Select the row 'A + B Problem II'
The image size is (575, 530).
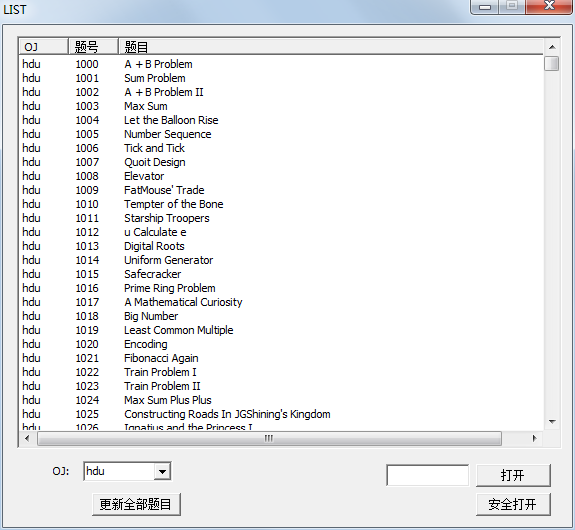(281, 92)
